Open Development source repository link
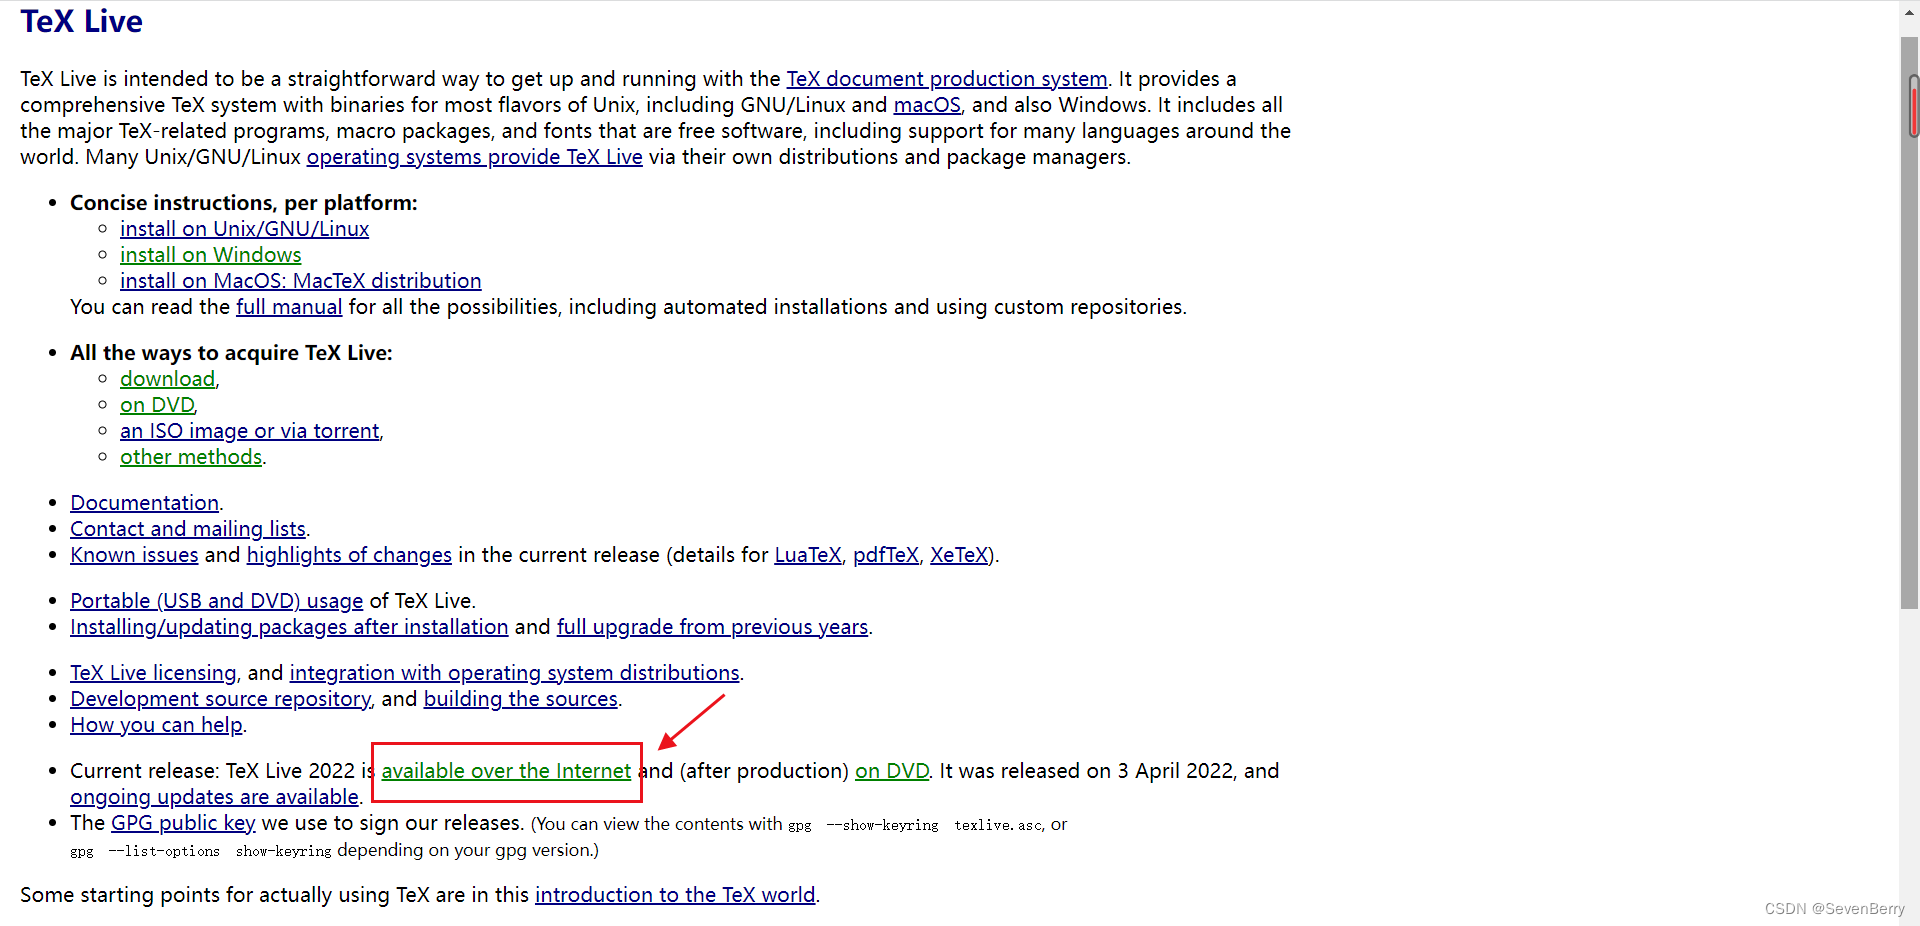Screen dimensions: 1920x926 click(x=220, y=699)
